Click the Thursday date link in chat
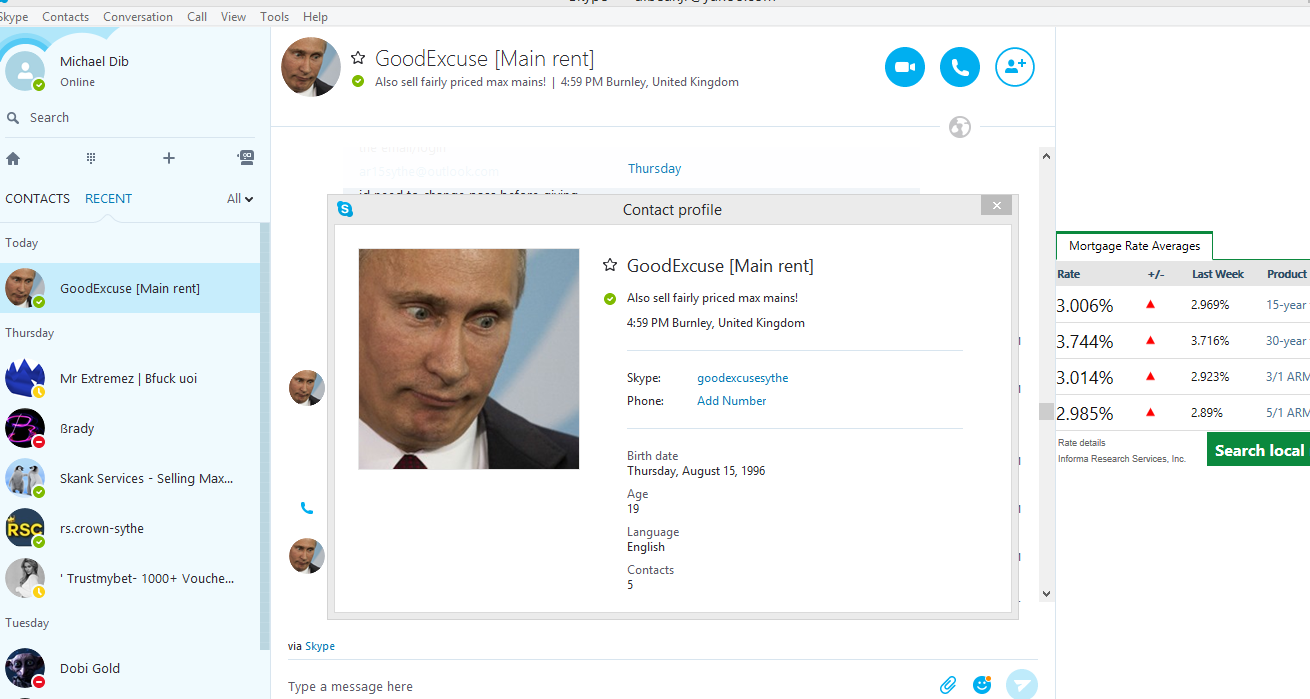 tap(654, 169)
